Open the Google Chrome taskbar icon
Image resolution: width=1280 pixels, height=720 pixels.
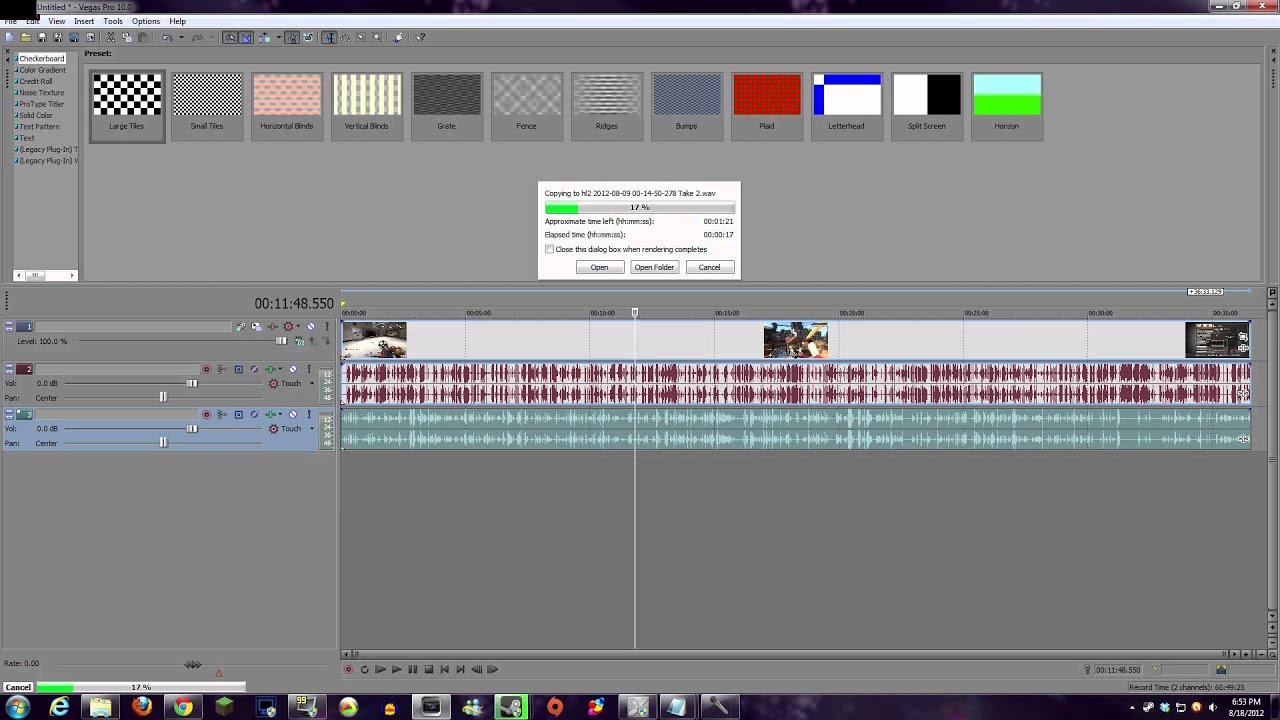(183, 708)
